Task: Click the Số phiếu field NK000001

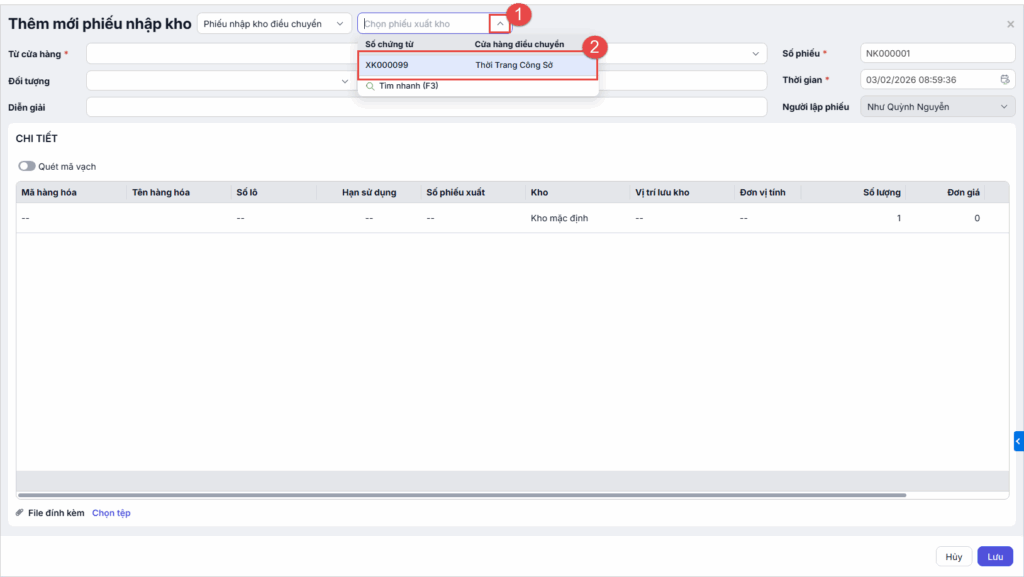Action: point(937,54)
